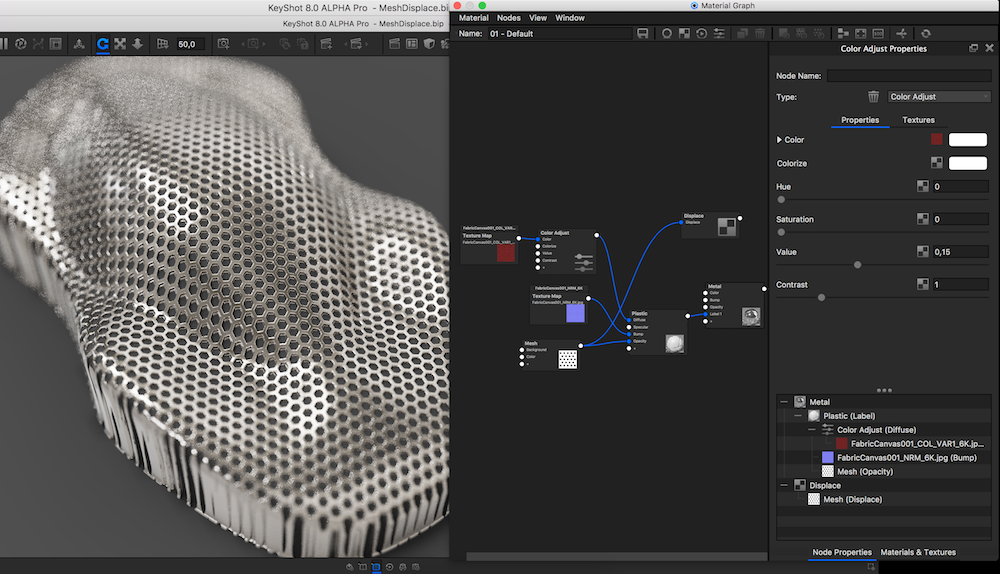
Task: Select FabricCanvas001_NRM_6K.jpg (Bump) tree row
Action: point(884,458)
